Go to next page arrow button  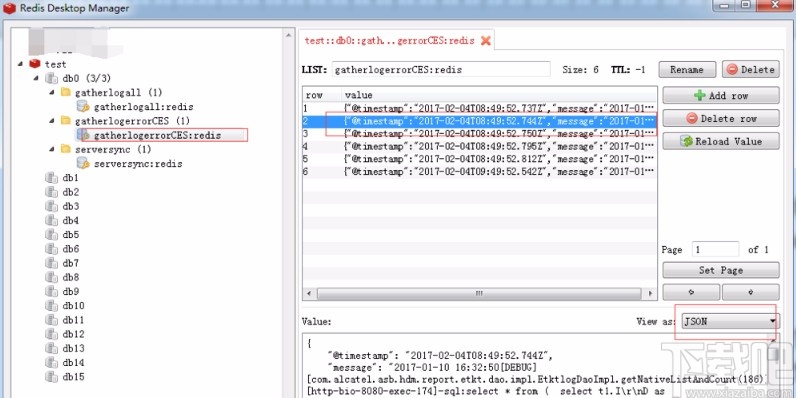[751, 292]
